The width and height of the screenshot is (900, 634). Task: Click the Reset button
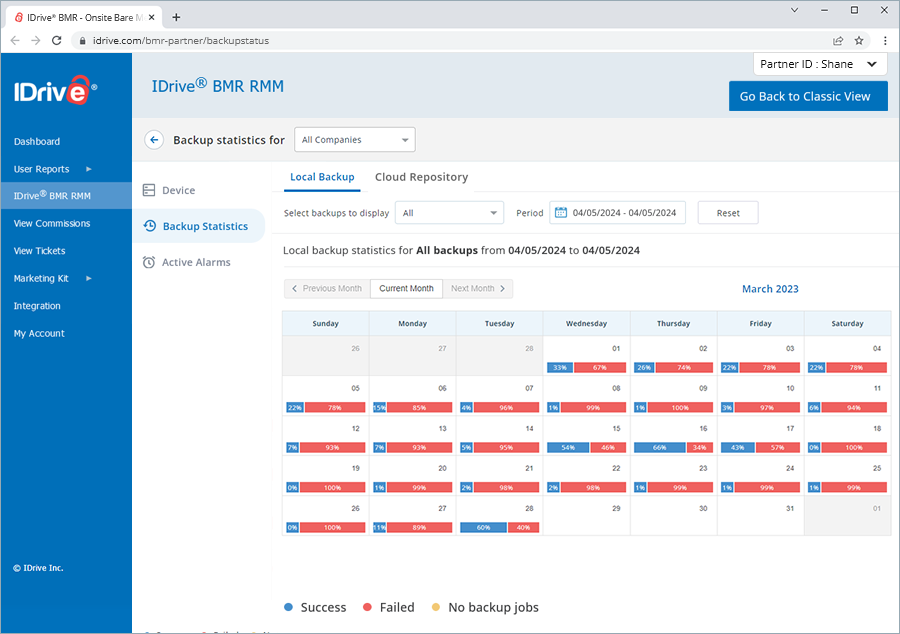pyautogui.click(x=728, y=213)
